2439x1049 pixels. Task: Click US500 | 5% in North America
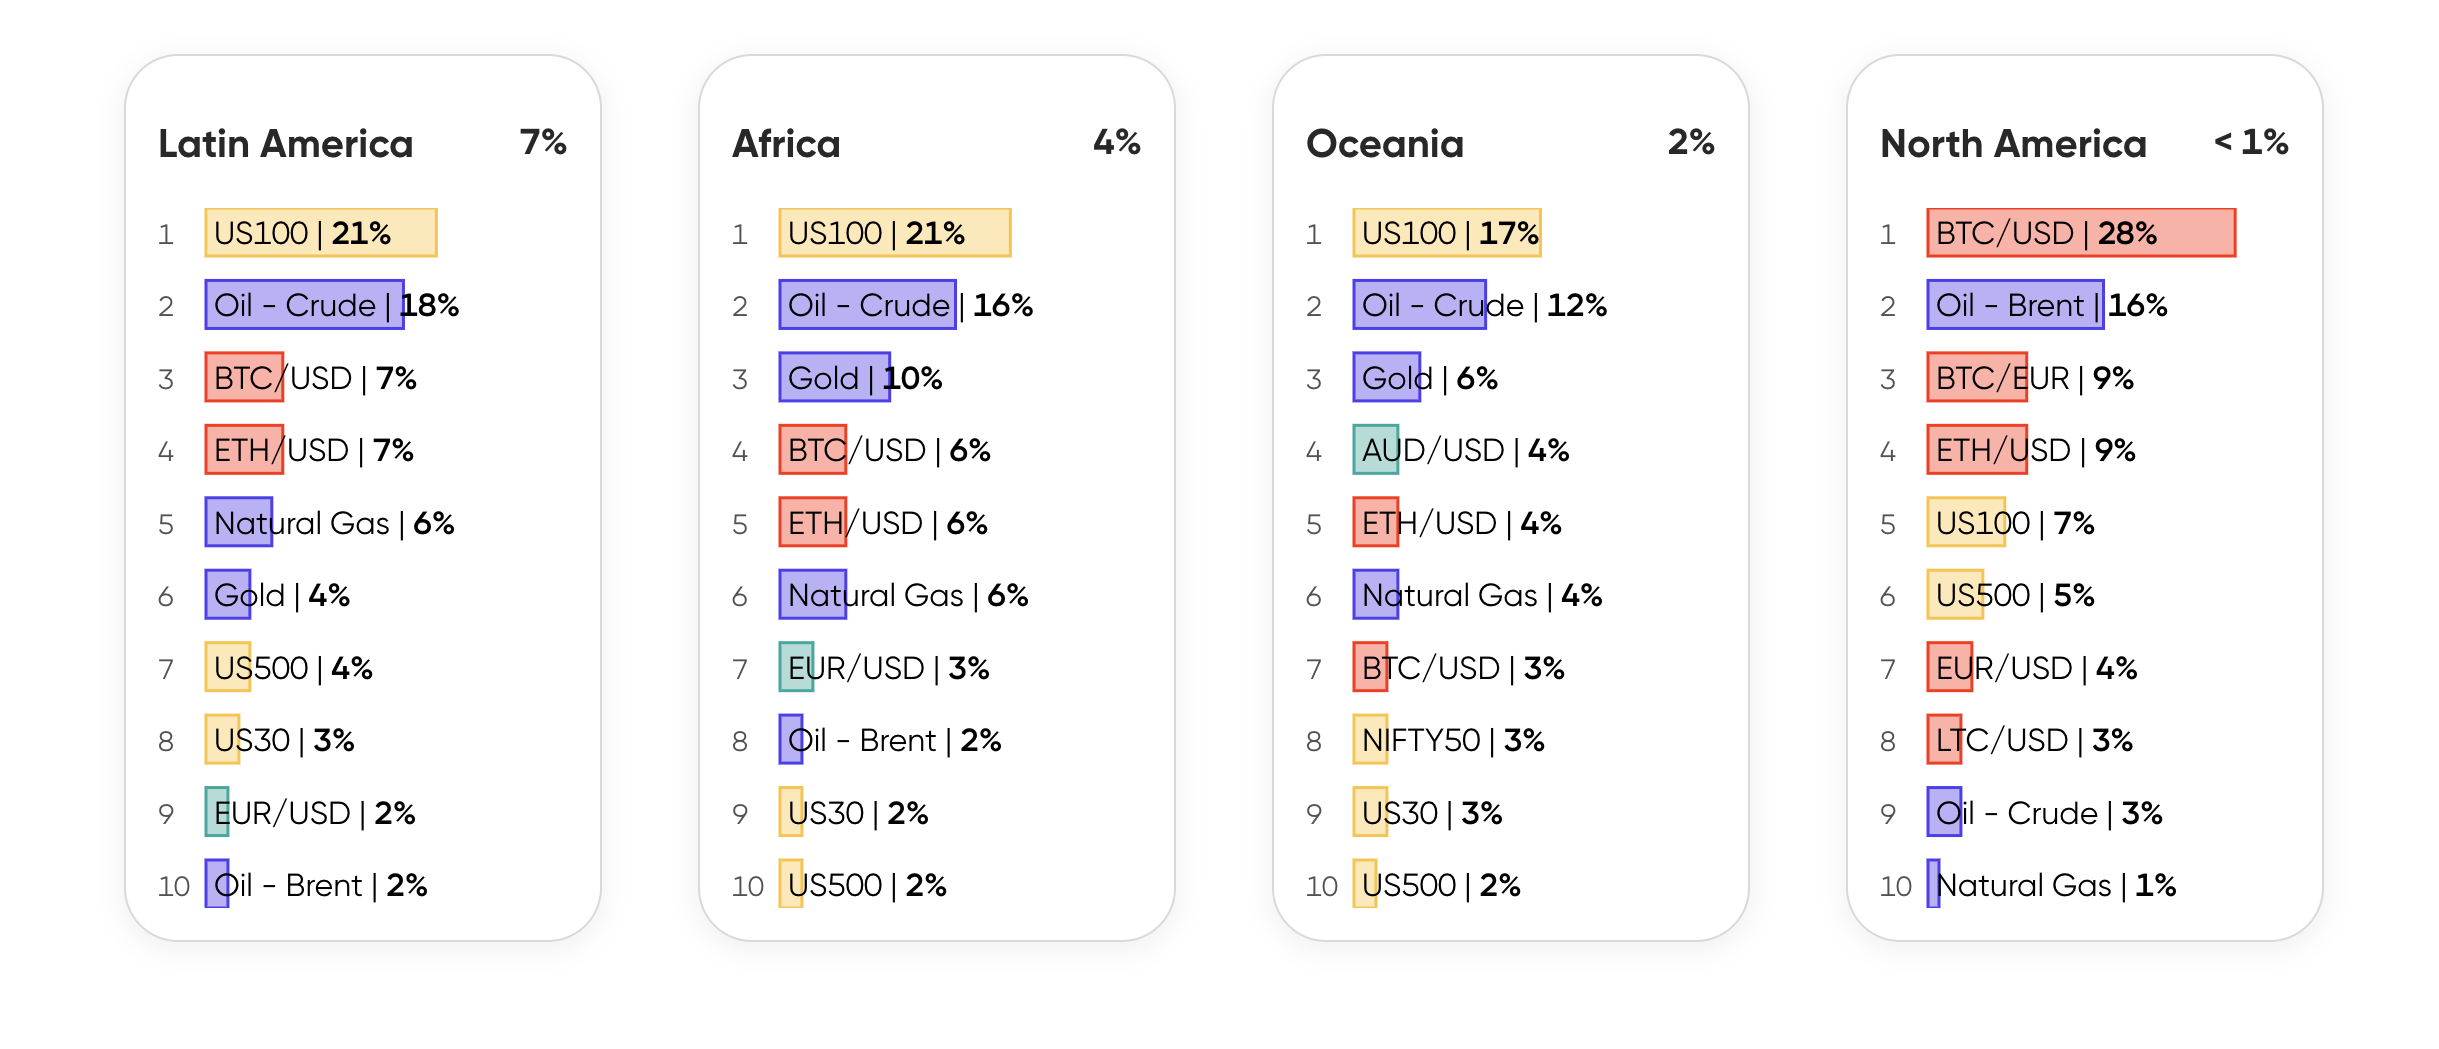[2011, 595]
